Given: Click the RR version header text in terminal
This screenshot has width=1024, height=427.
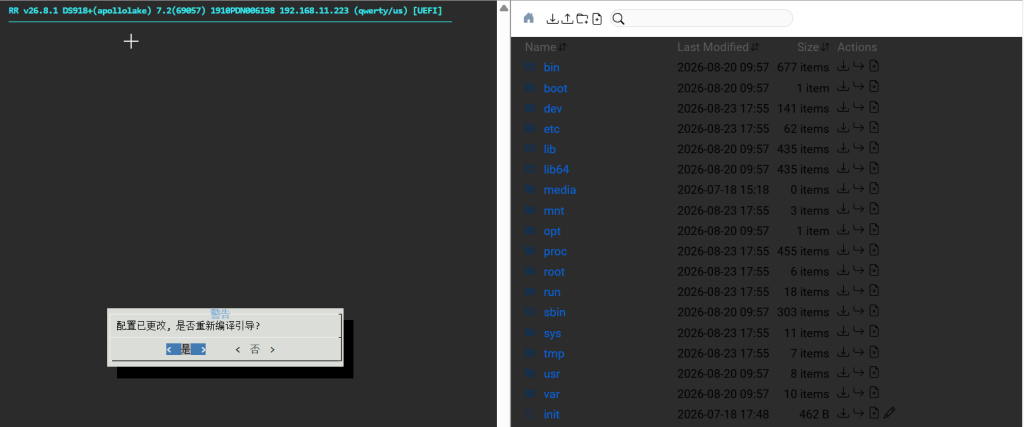Looking at the screenshot, I should tap(226, 11).
